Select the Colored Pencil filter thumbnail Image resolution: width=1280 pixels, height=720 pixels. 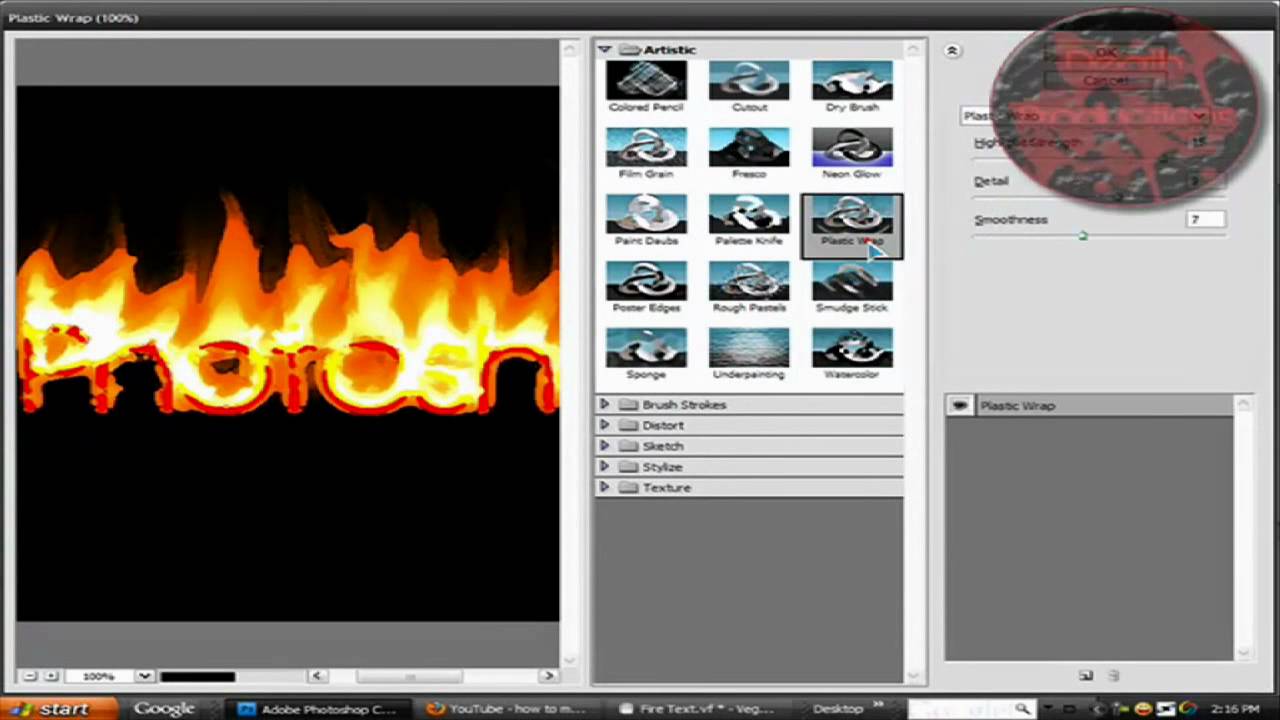[x=646, y=87]
